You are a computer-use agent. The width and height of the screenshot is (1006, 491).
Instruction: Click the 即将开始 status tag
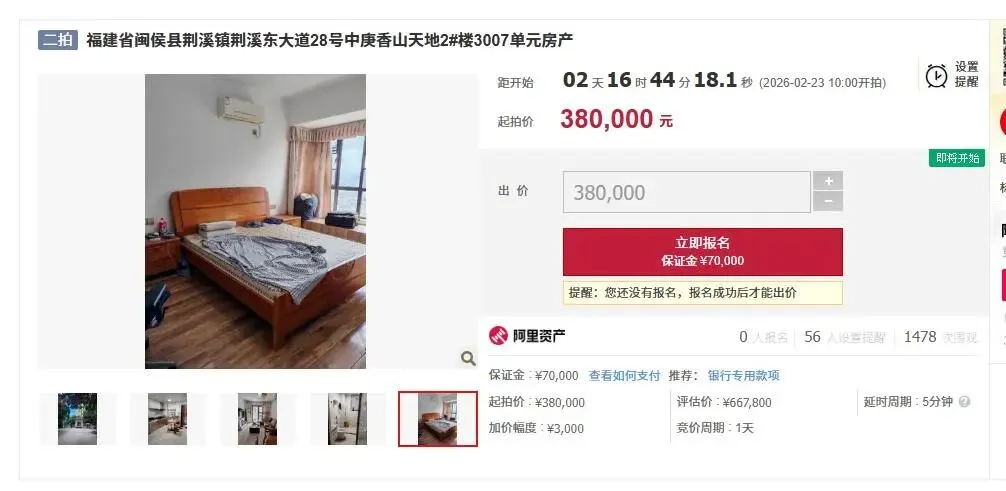tap(957, 158)
